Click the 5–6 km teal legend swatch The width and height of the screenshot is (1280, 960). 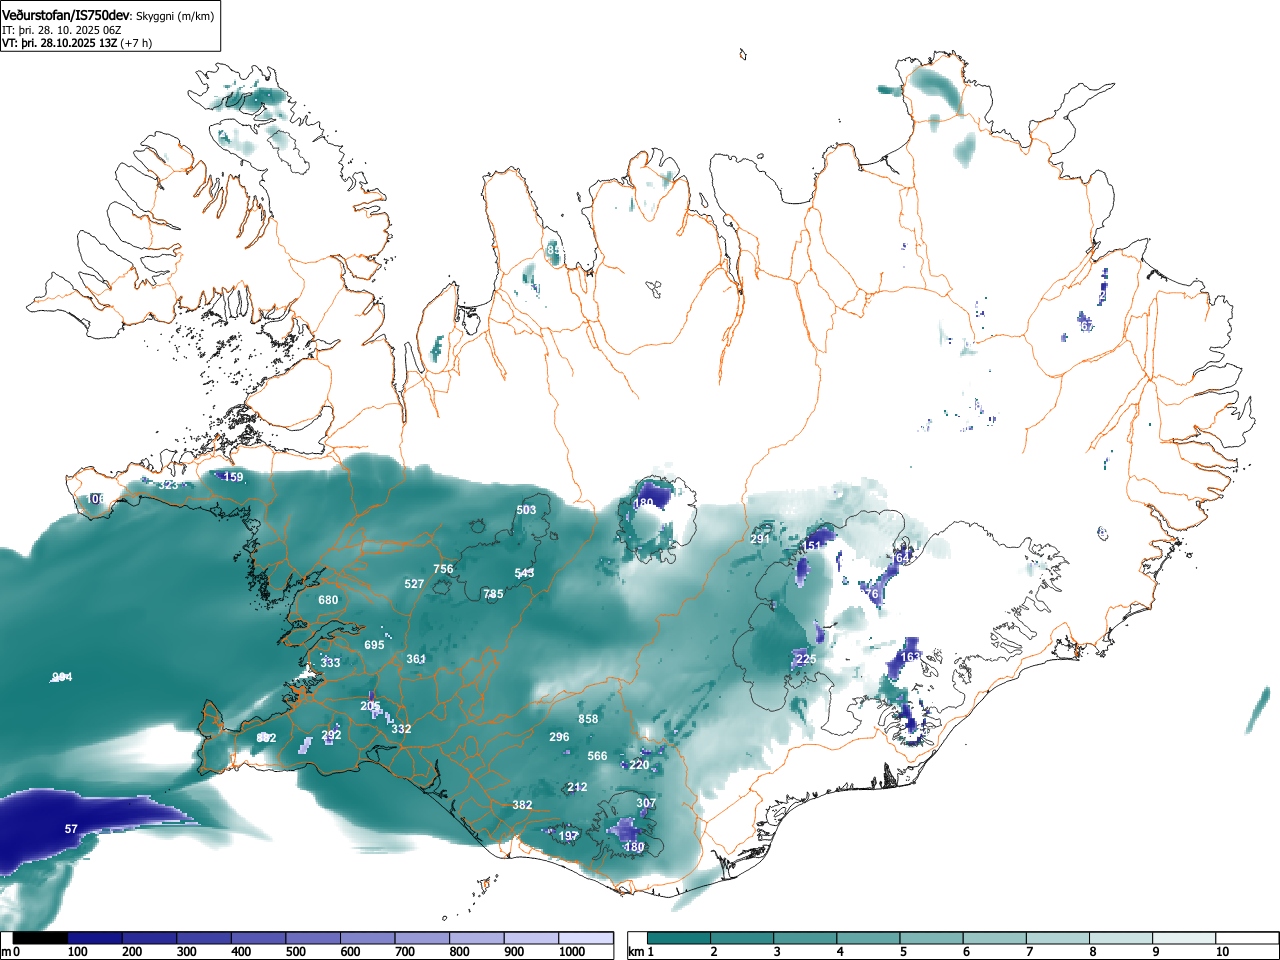(x=932, y=938)
